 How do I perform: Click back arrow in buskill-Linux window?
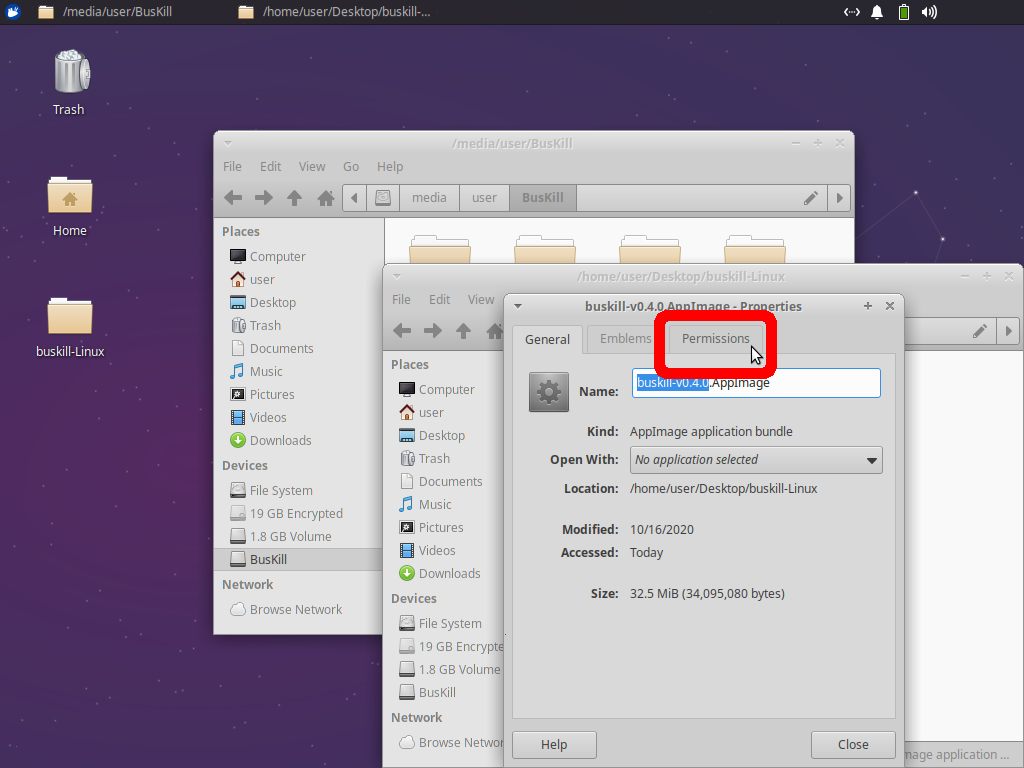[402, 330]
